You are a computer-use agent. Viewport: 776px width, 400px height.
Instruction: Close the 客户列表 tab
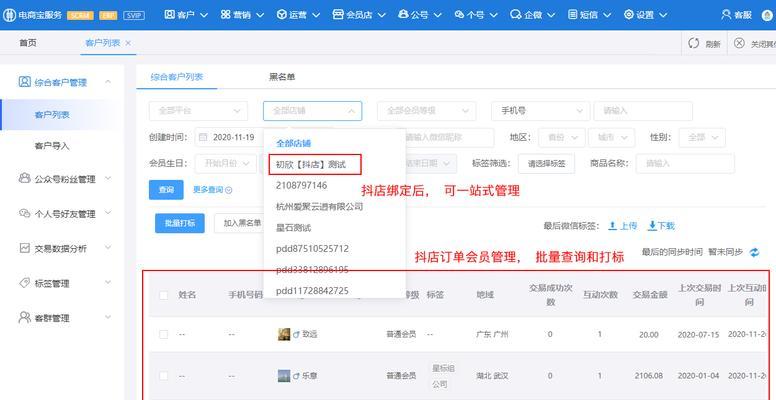[x=128, y=43]
